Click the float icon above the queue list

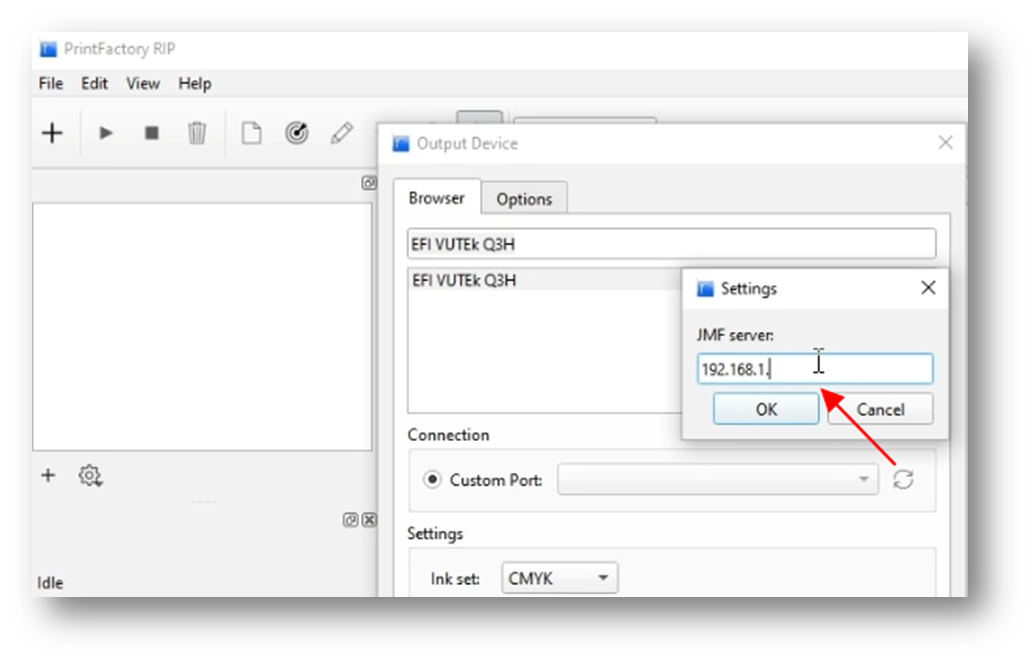pyautogui.click(x=369, y=183)
